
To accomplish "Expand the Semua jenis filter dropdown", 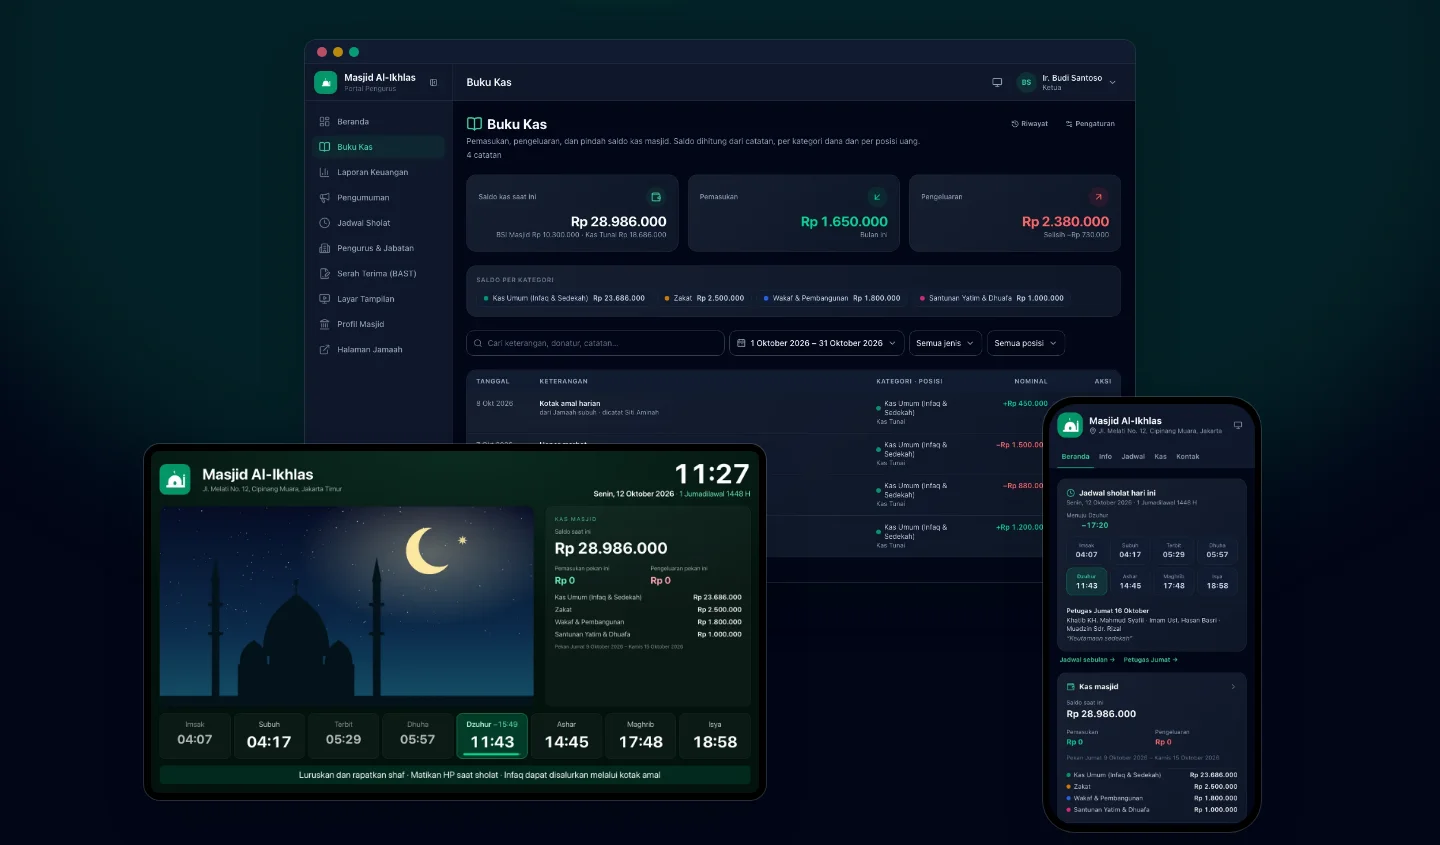I will coord(945,343).
